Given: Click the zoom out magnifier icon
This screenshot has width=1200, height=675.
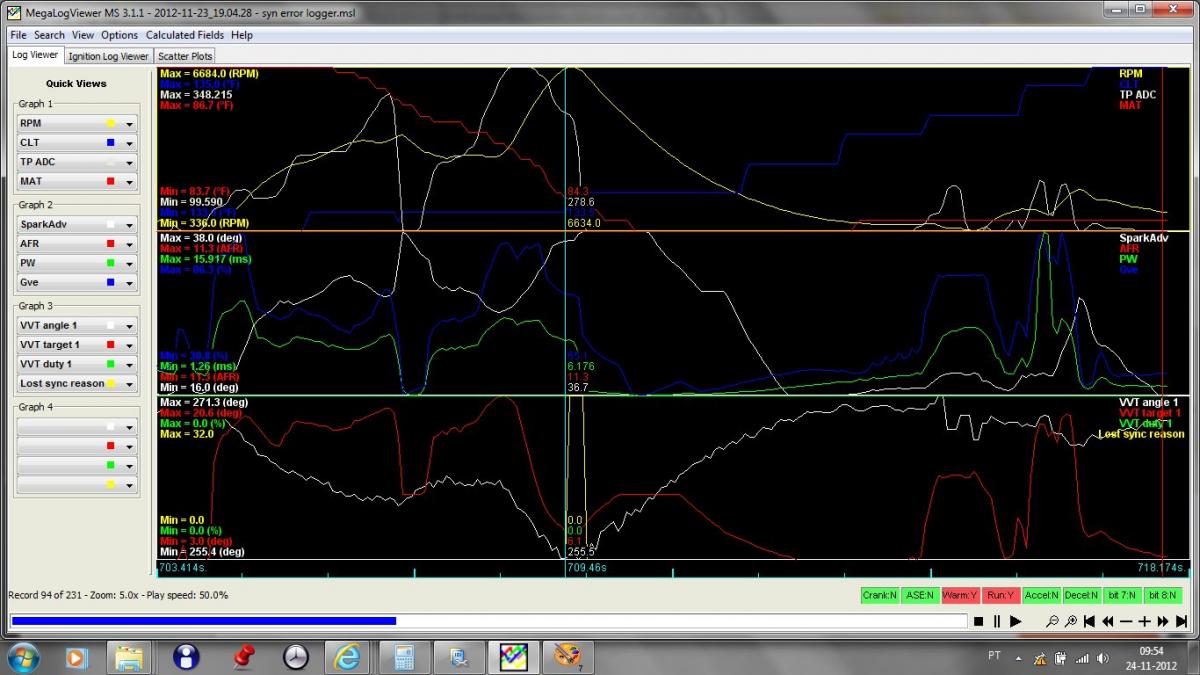Looking at the screenshot, I should pyautogui.click(x=1052, y=621).
